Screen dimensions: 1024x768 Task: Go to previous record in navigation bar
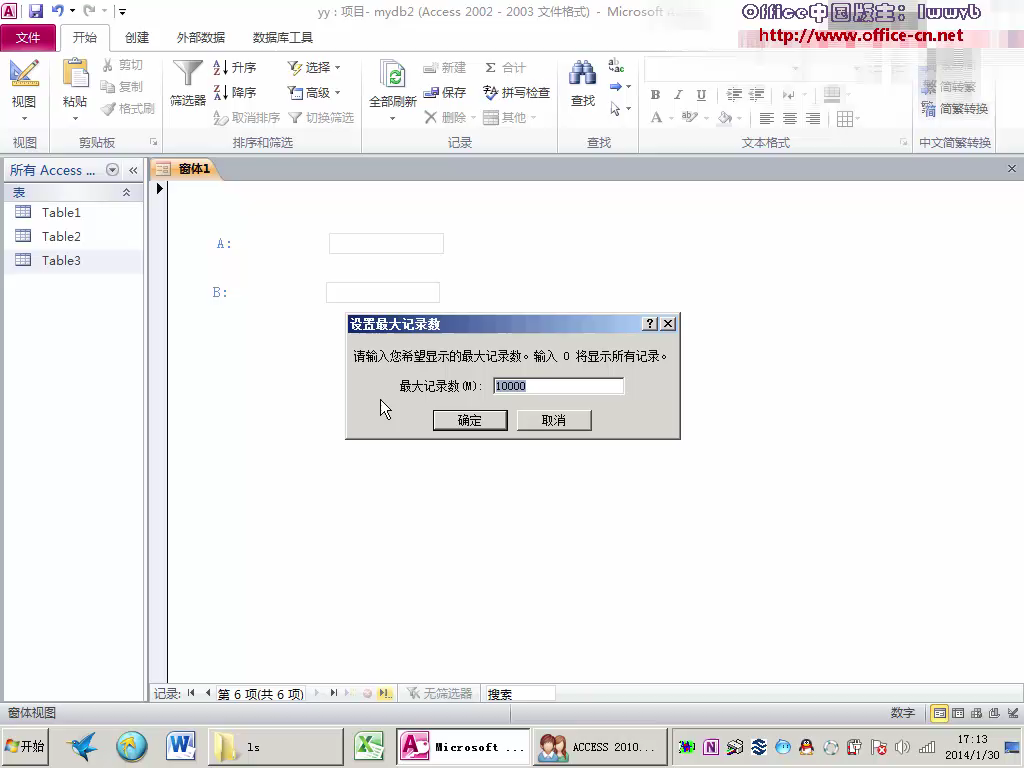(208, 693)
